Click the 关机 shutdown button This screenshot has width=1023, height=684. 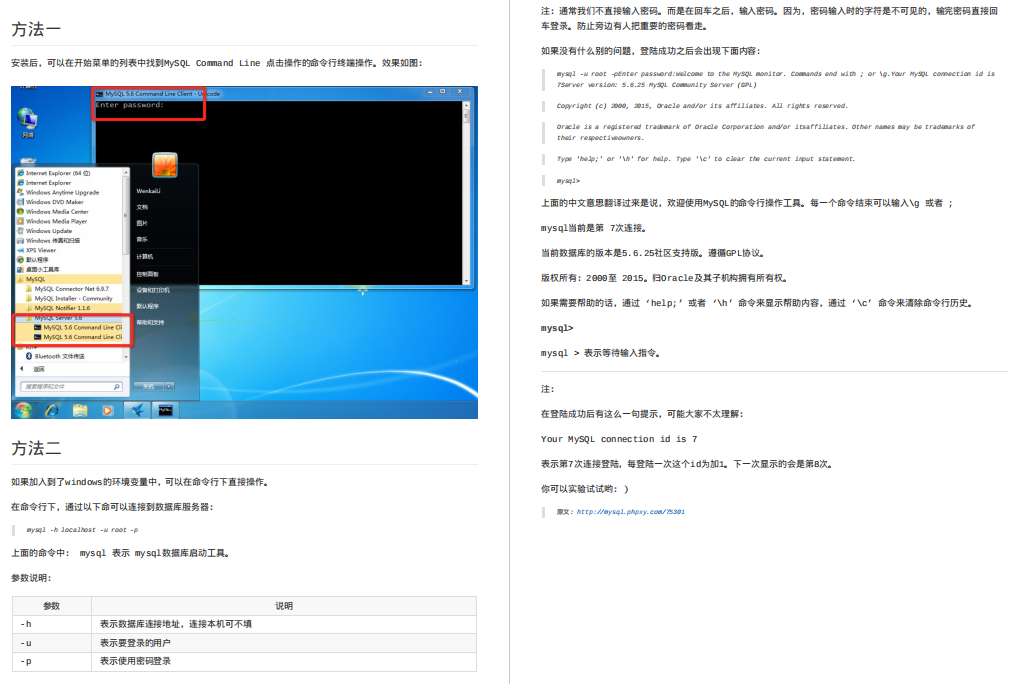pyautogui.click(x=149, y=386)
